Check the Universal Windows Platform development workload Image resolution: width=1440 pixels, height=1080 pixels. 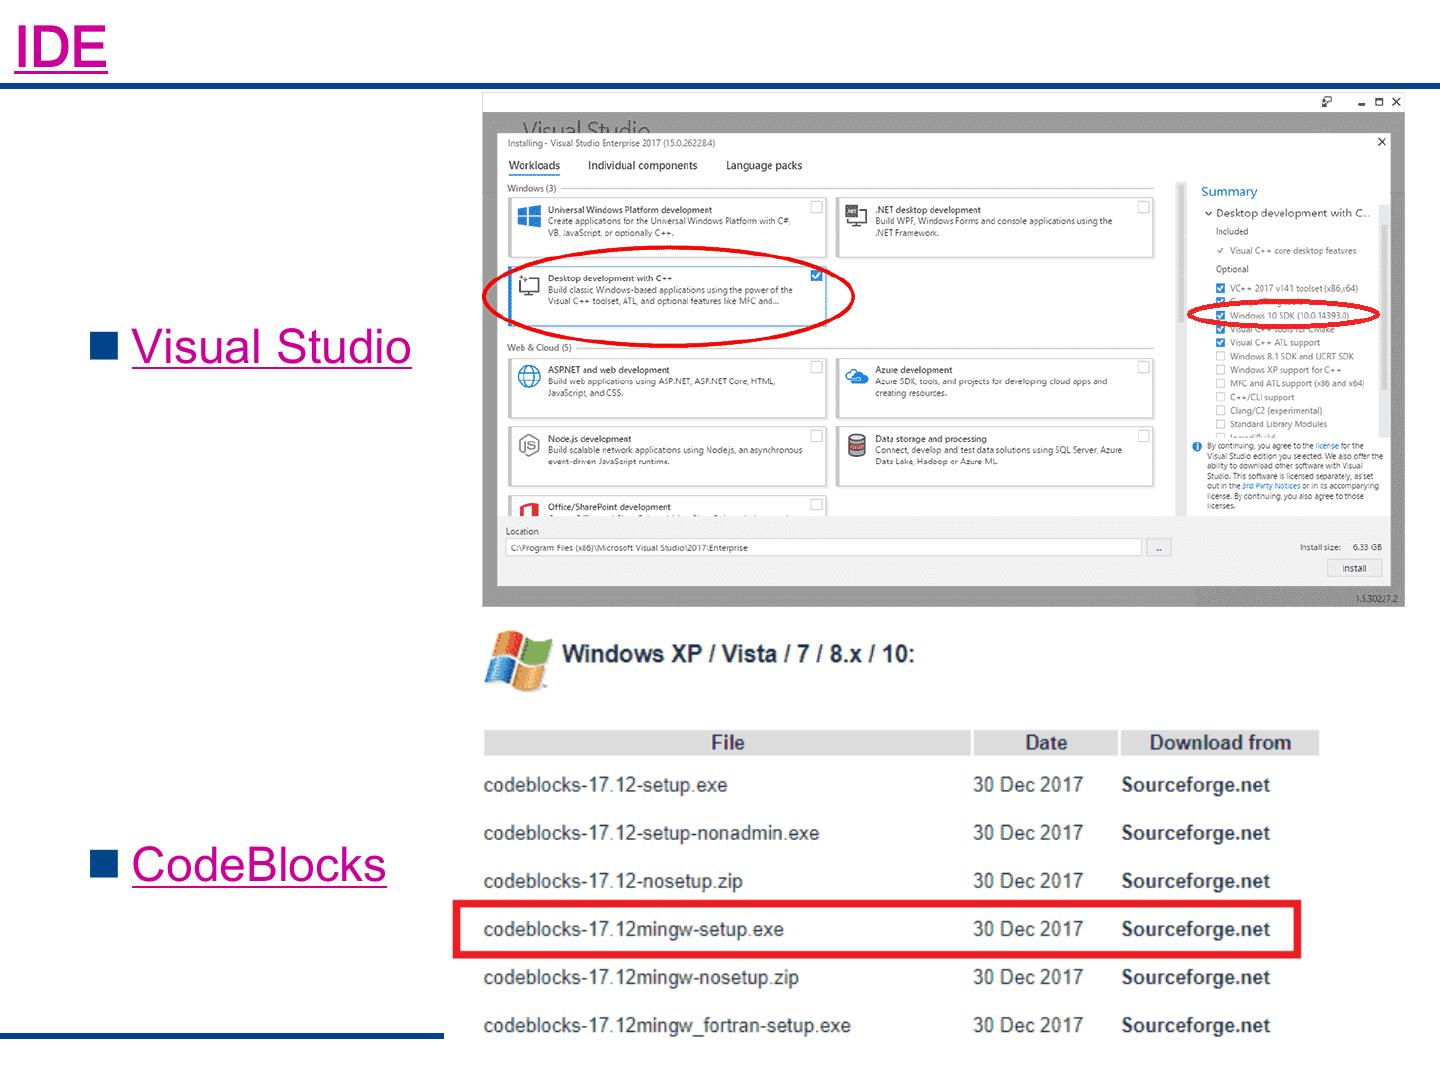(816, 207)
